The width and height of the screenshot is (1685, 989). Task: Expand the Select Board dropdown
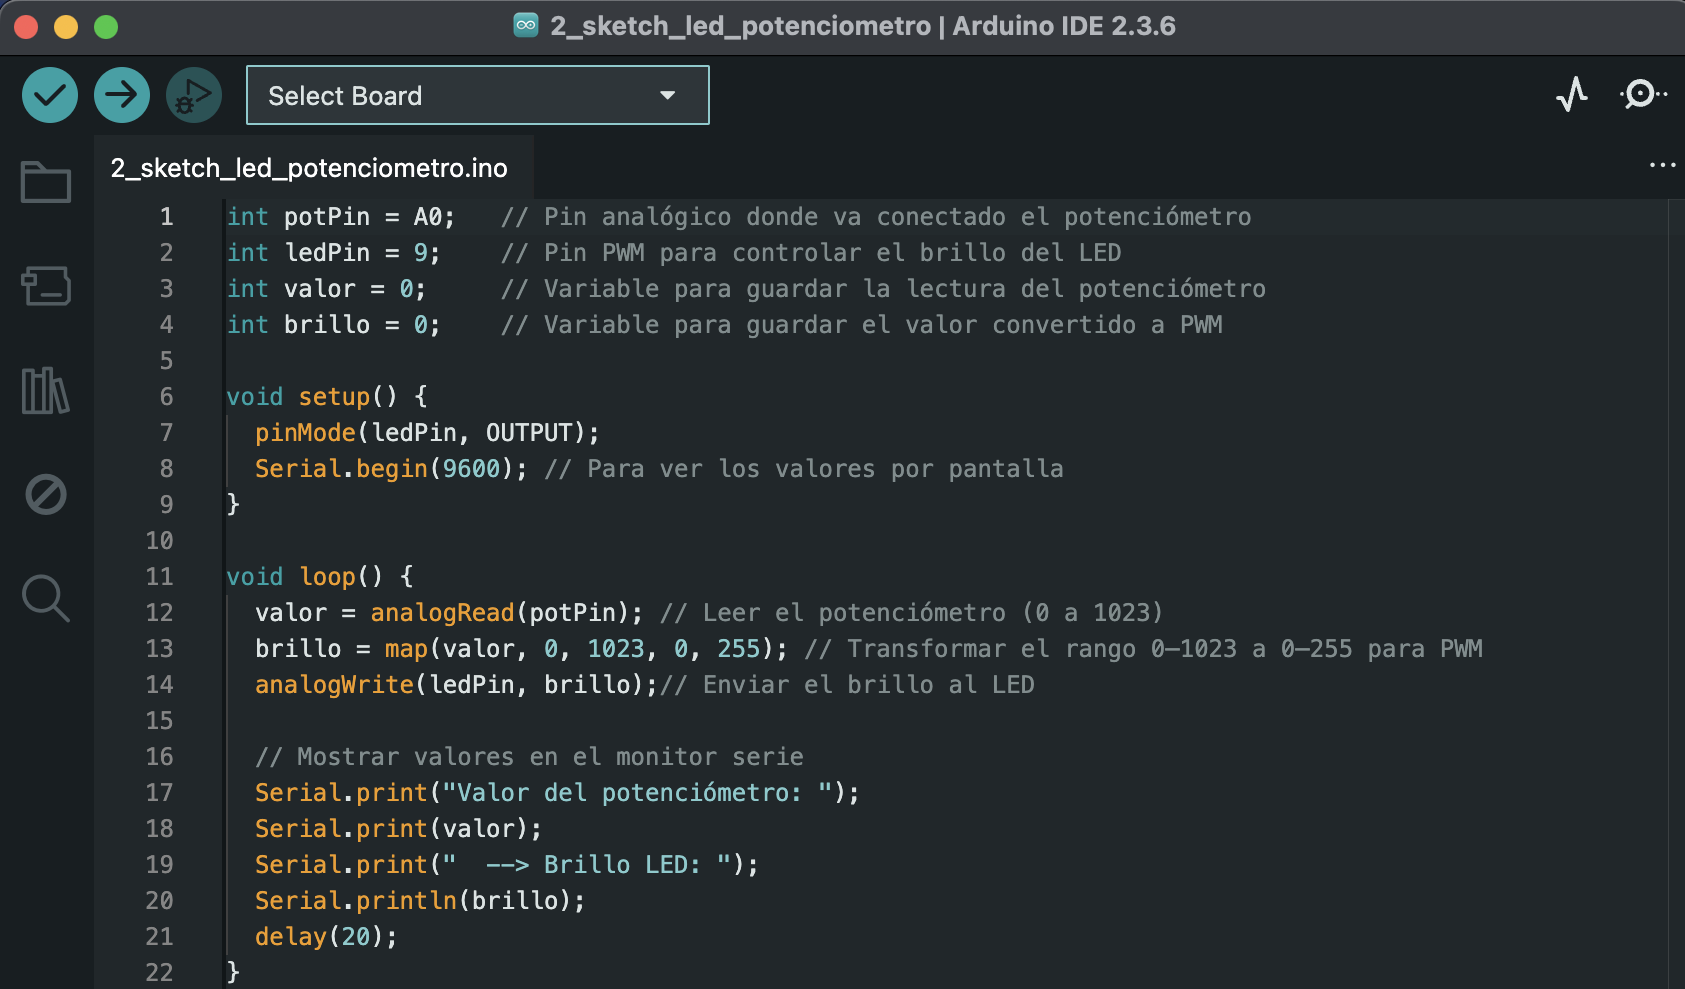coord(477,96)
